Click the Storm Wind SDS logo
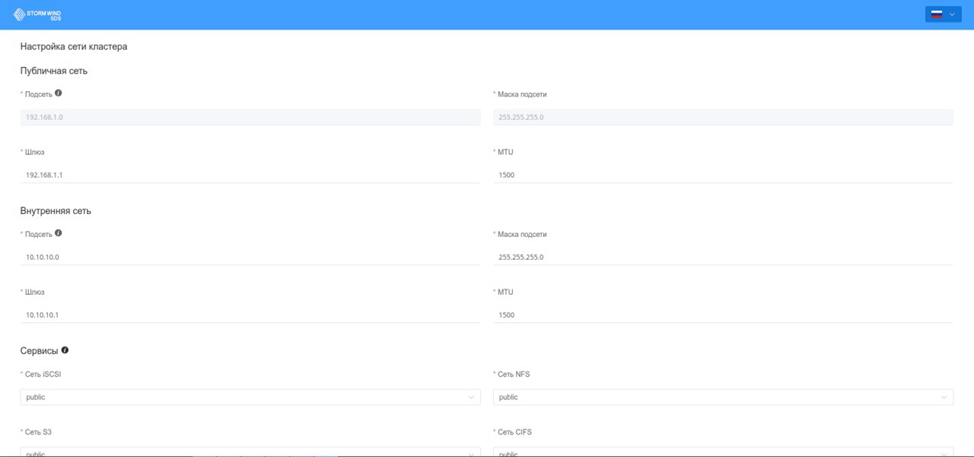 tap(37, 14)
